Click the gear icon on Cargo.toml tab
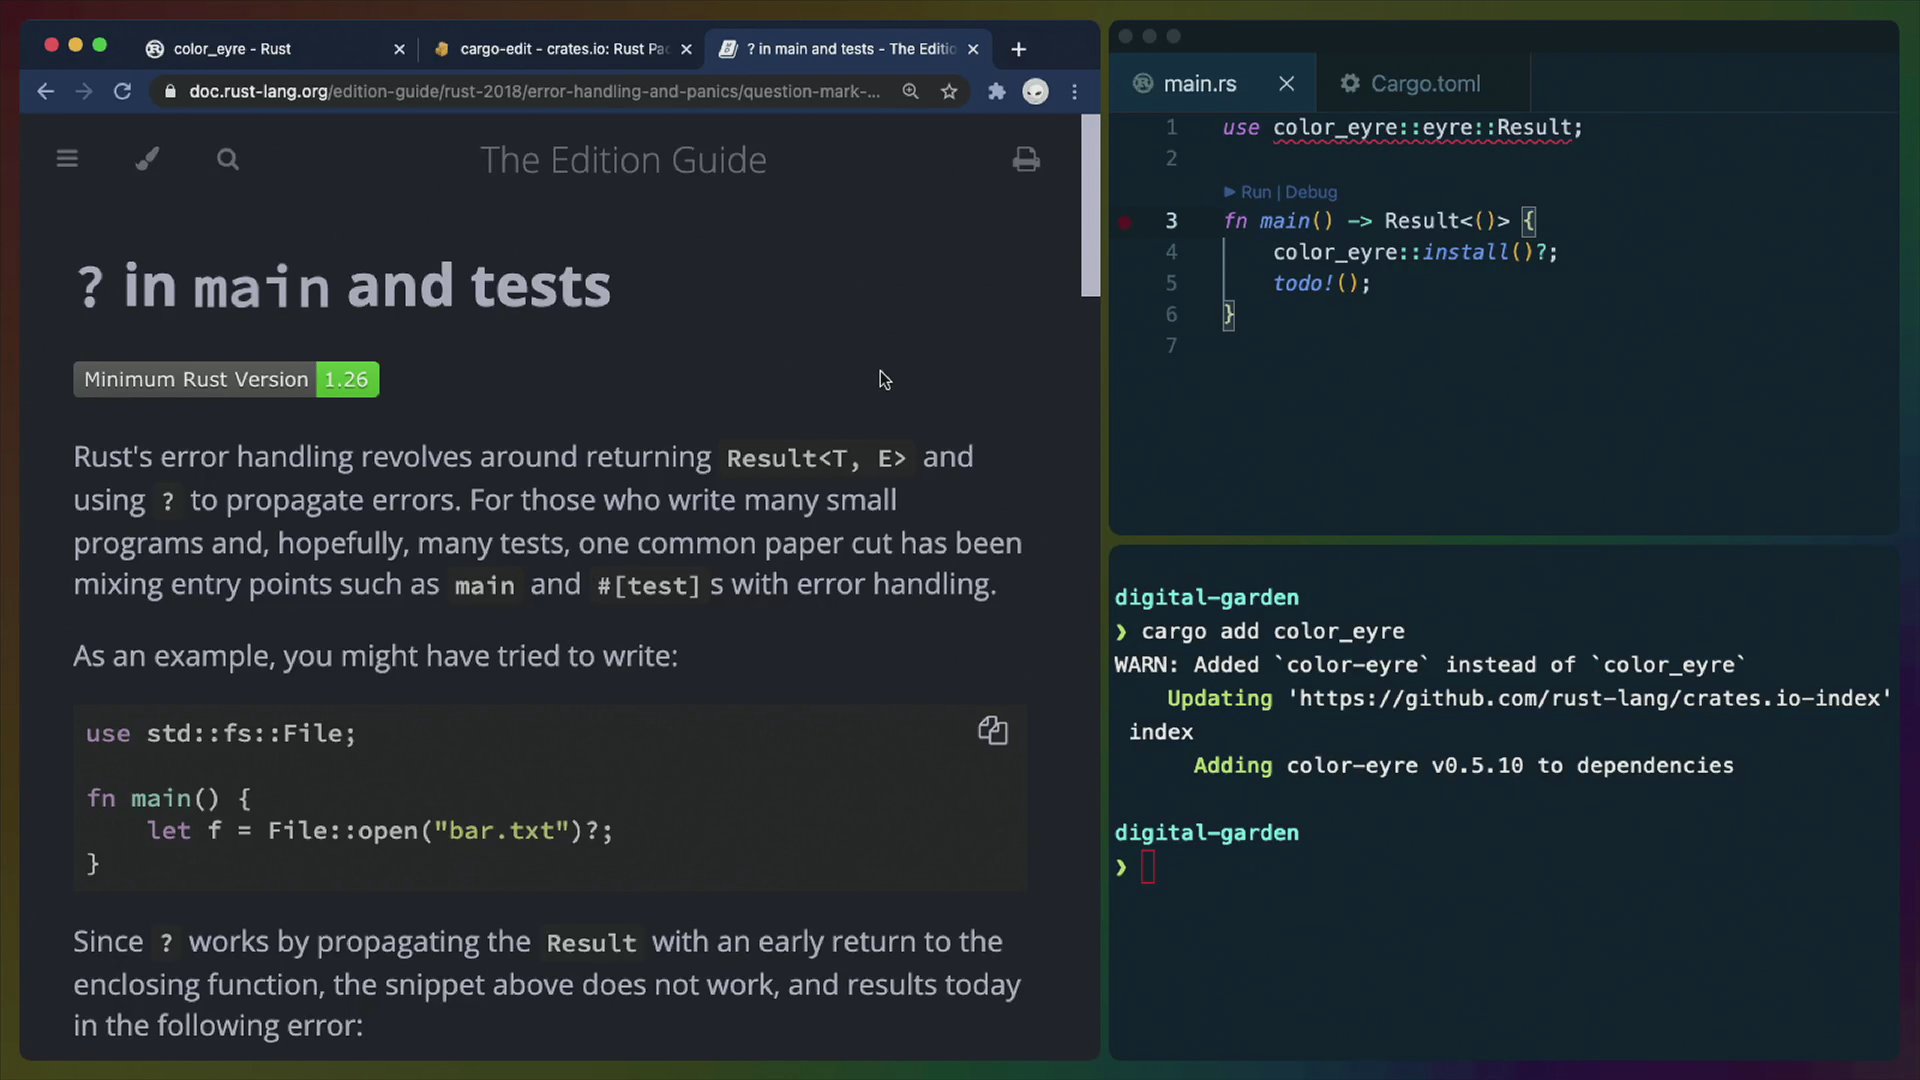Image resolution: width=1920 pixels, height=1080 pixels. 1350,84
